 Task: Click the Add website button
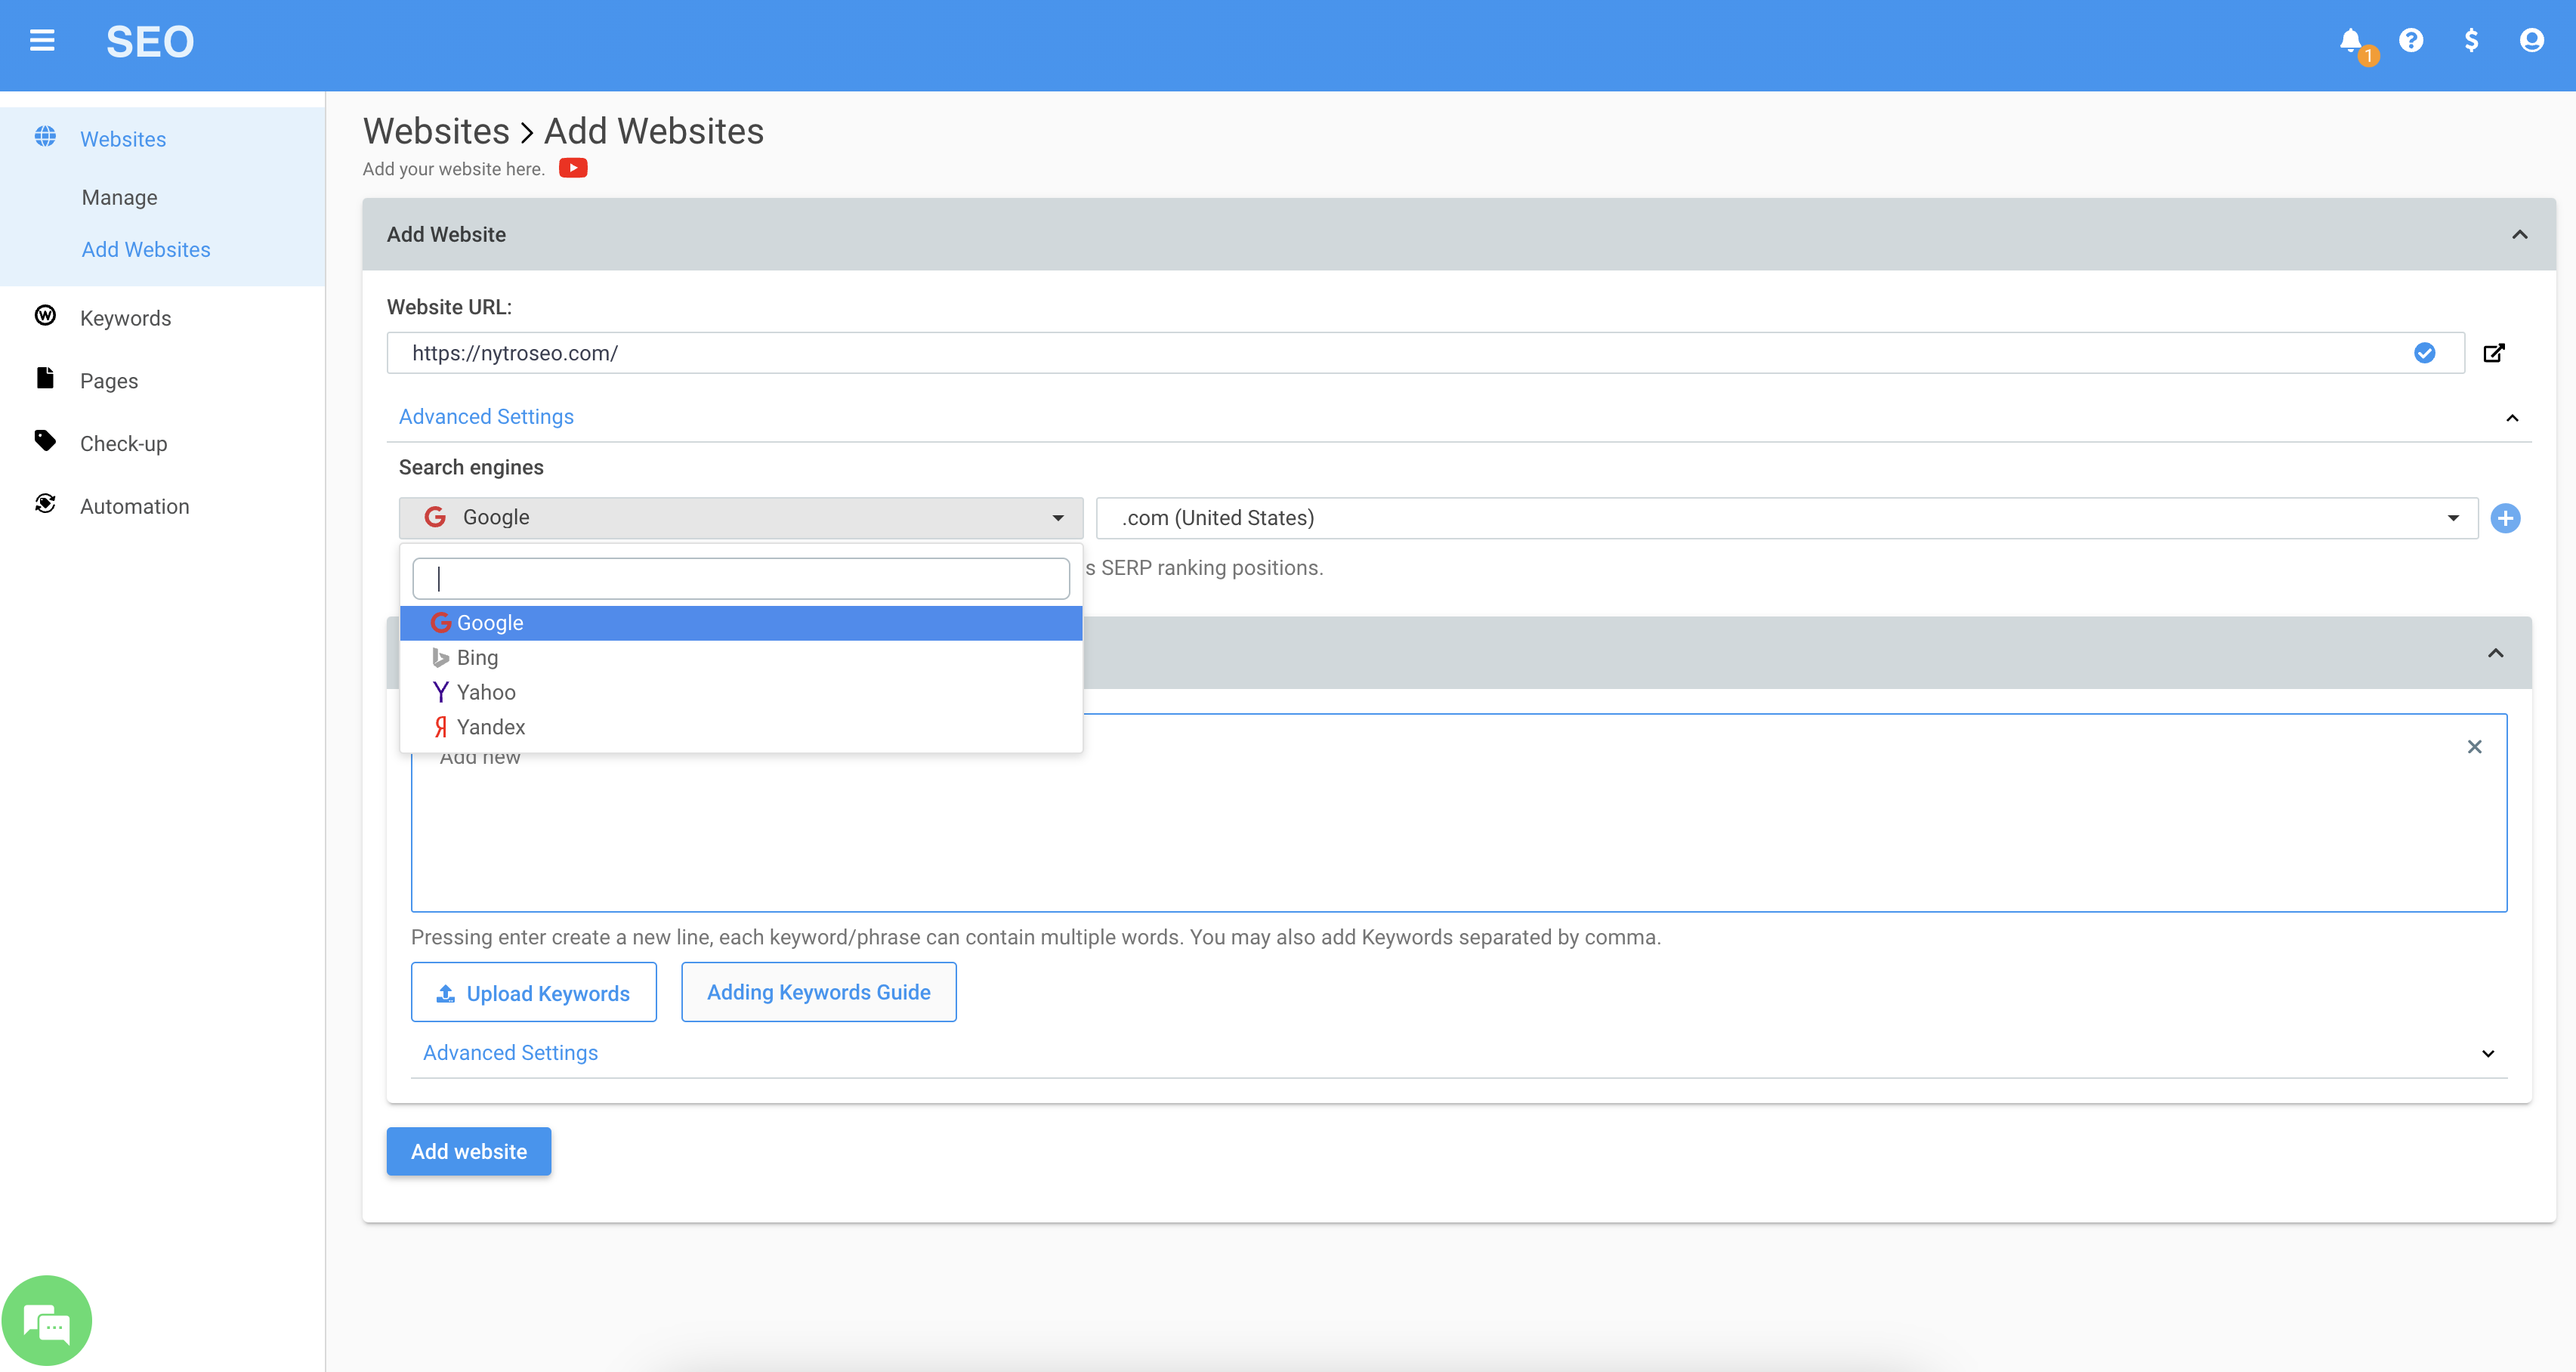pos(469,1152)
